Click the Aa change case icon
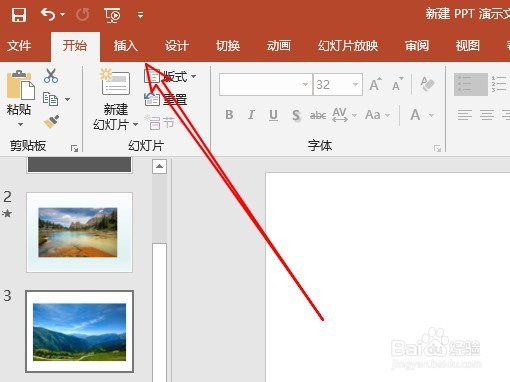Image resolution: width=510 pixels, height=382 pixels. pos(373,115)
